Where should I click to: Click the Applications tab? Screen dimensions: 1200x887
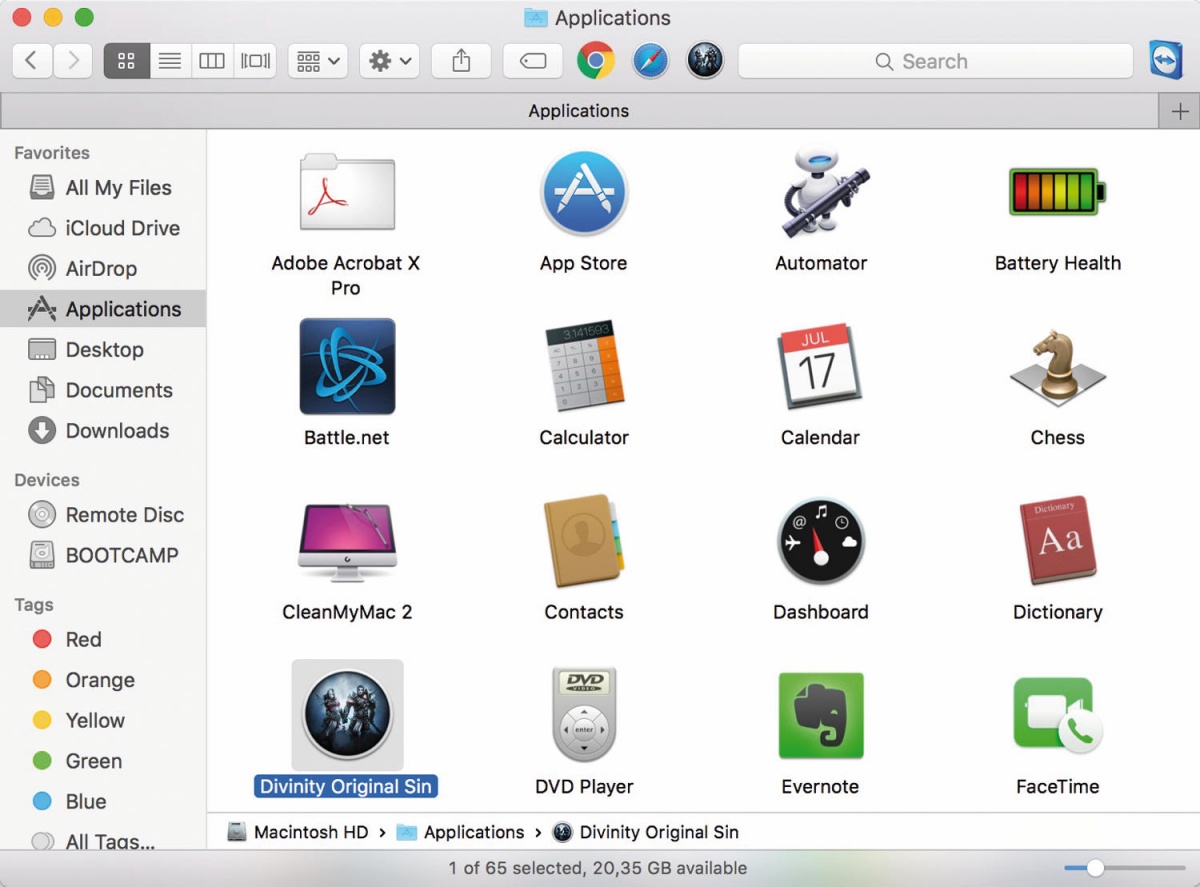pyautogui.click(x=579, y=111)
